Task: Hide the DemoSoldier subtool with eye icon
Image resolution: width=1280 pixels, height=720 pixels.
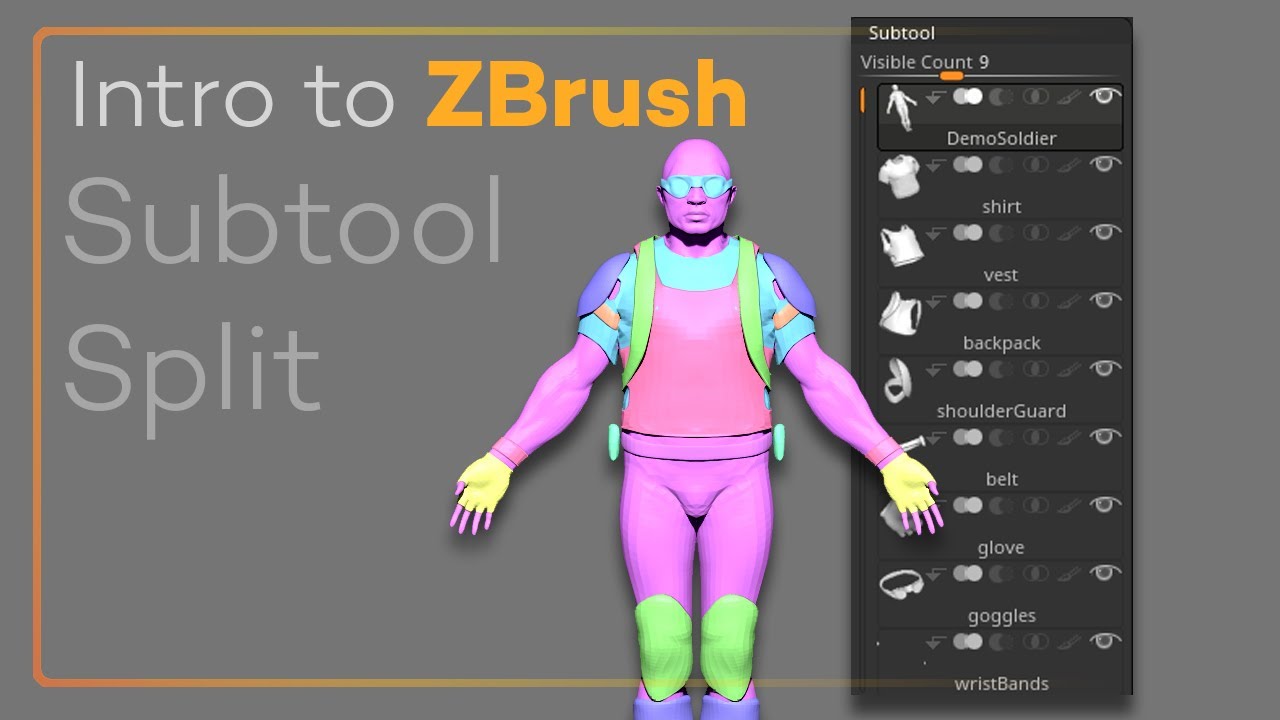Action: (1104, 97)
